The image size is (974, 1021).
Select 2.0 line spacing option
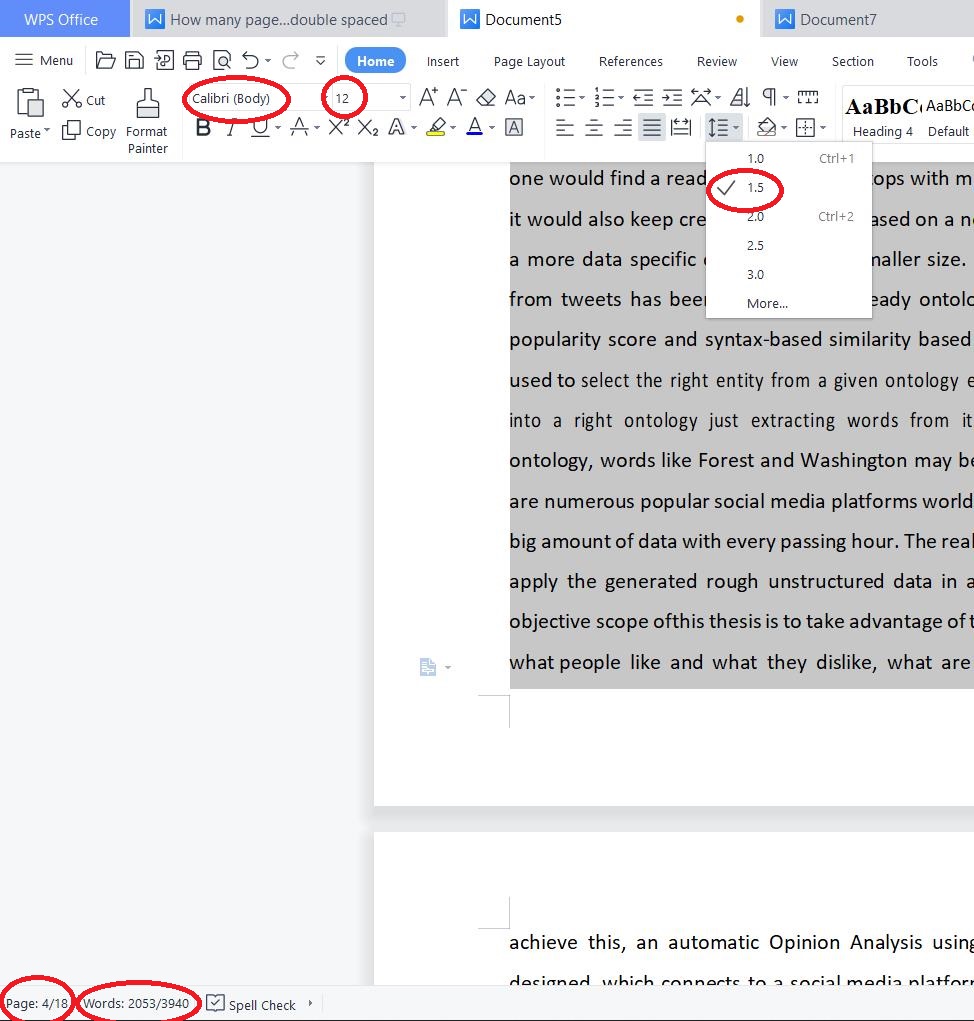tap(755, 217)
